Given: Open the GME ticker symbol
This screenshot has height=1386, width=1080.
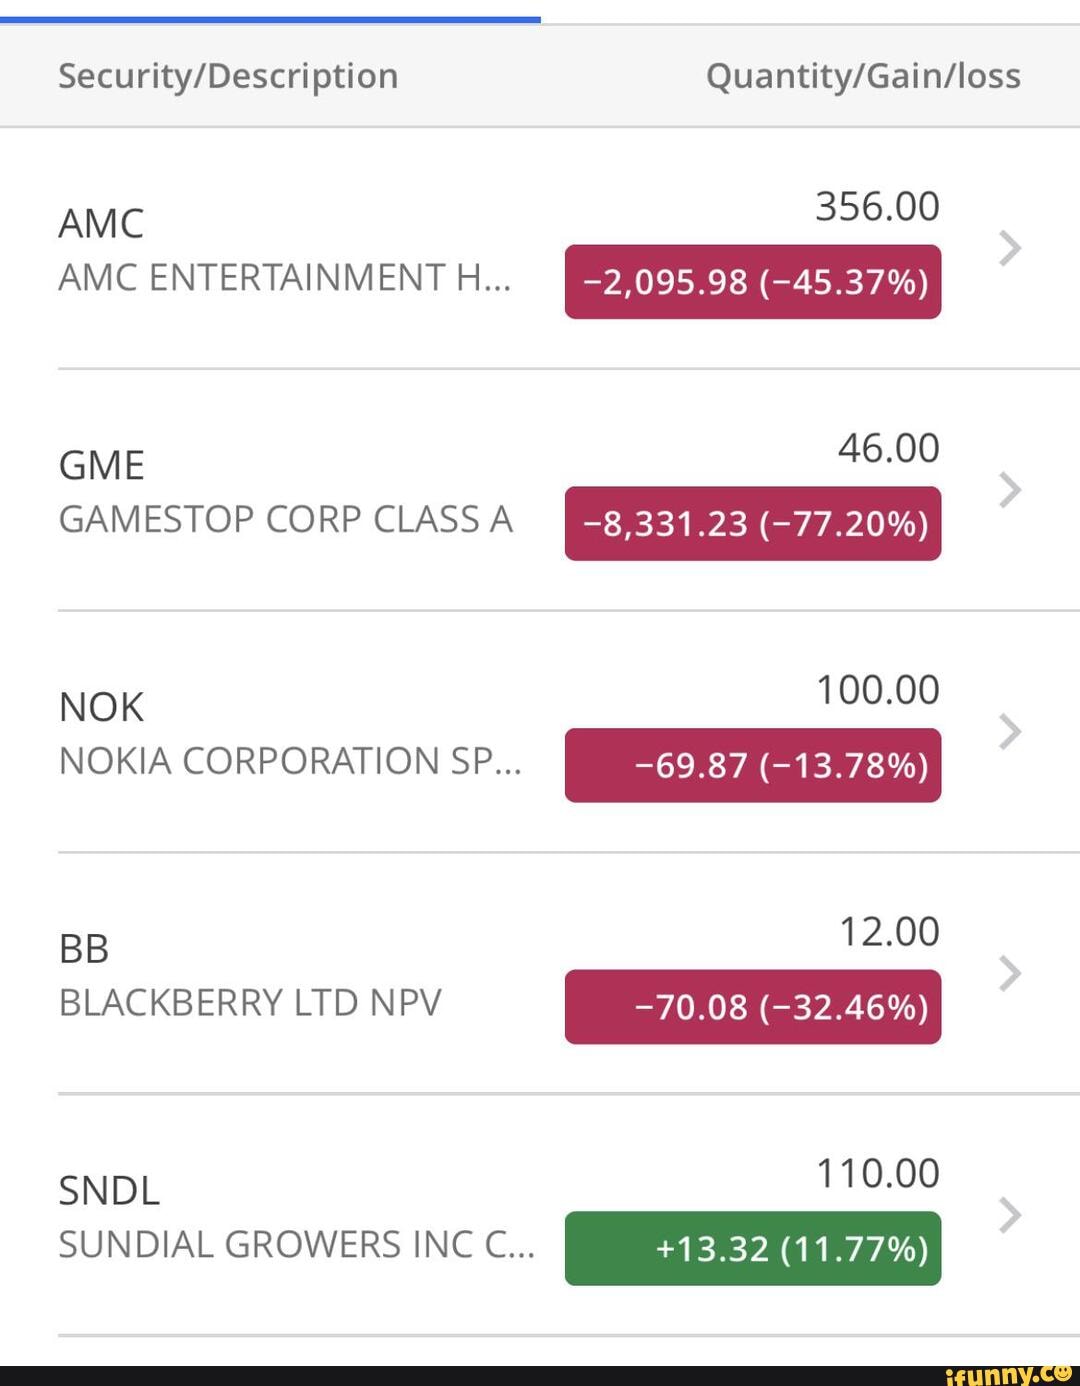Looking at the screenshot, I should coord(101,466).
